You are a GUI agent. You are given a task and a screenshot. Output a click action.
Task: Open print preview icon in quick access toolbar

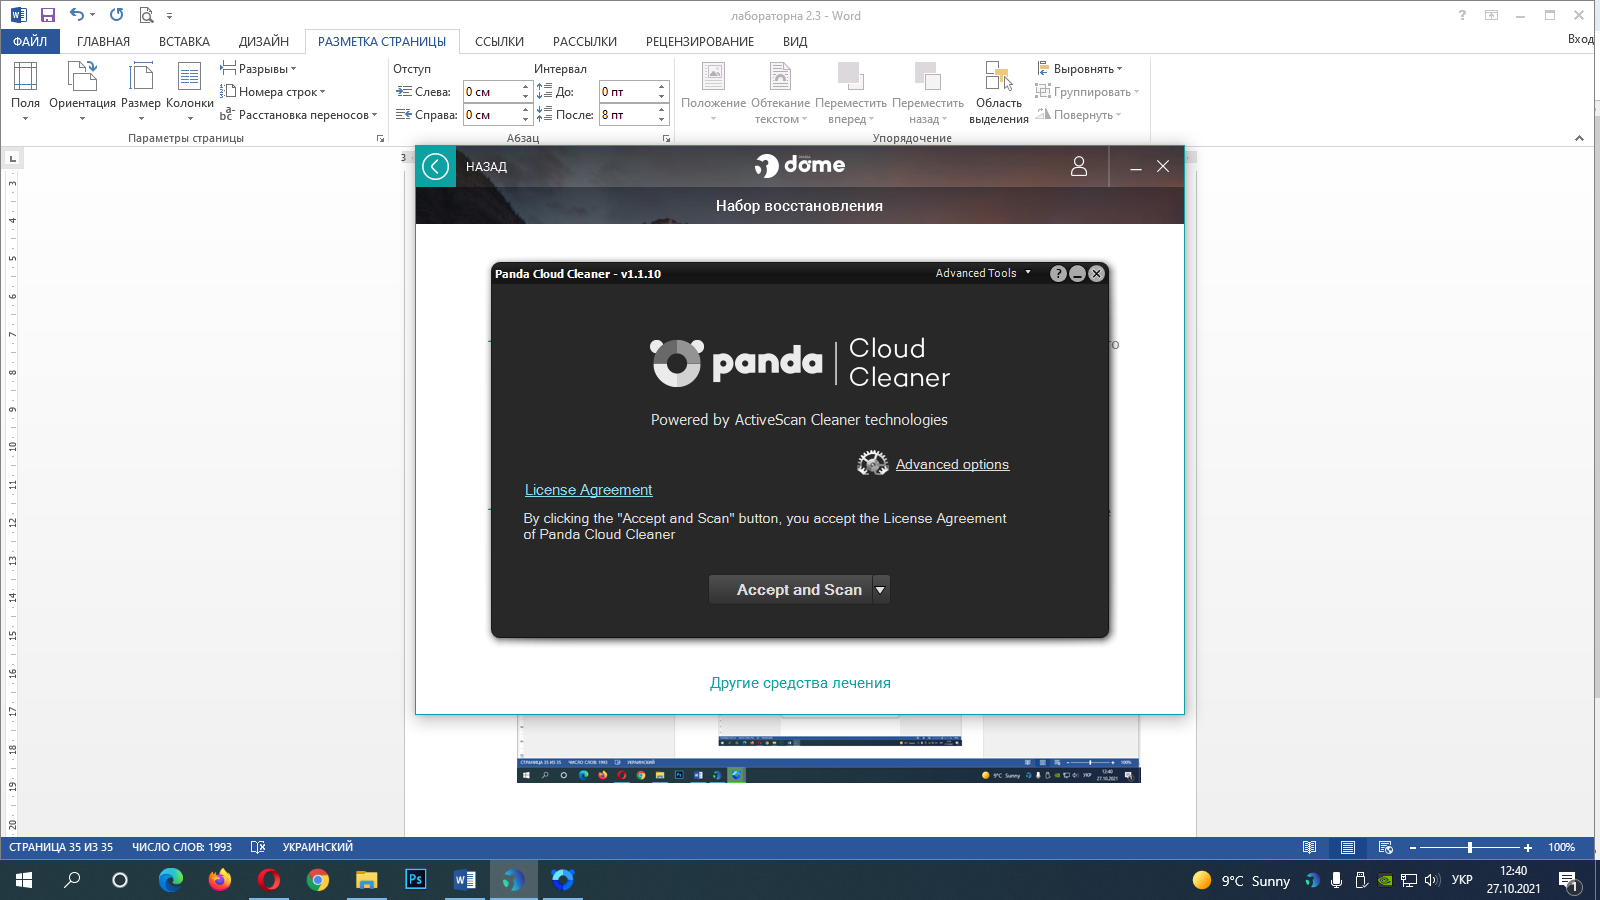[146, 15]
